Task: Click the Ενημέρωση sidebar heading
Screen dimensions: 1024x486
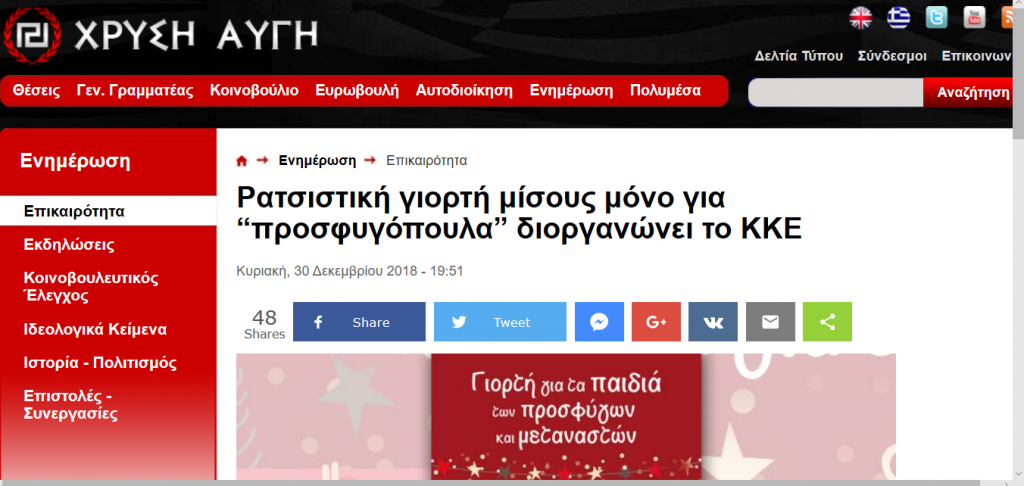Action: pos(75,160)
